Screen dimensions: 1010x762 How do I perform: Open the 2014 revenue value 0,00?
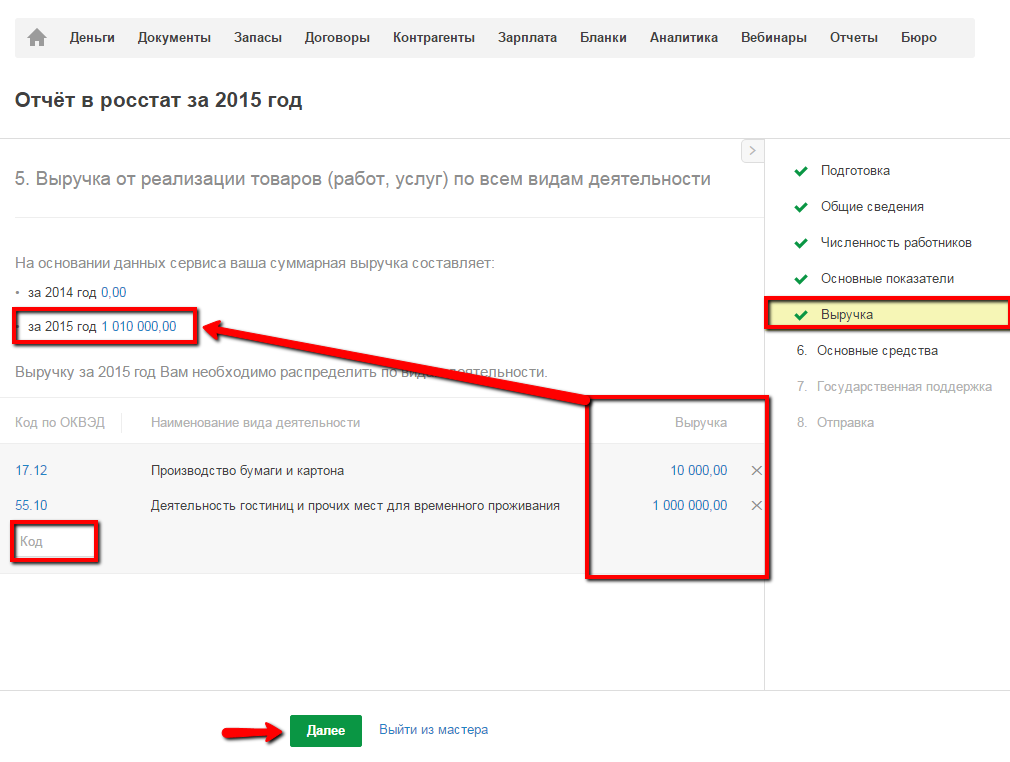pyautogui.click(x=113, y=292)
